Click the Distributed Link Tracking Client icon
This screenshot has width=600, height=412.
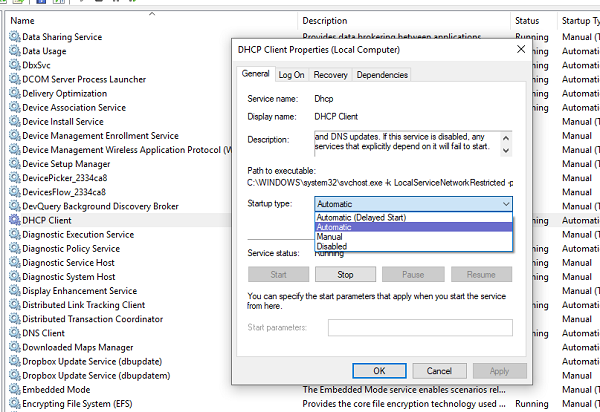coord(15,305)
